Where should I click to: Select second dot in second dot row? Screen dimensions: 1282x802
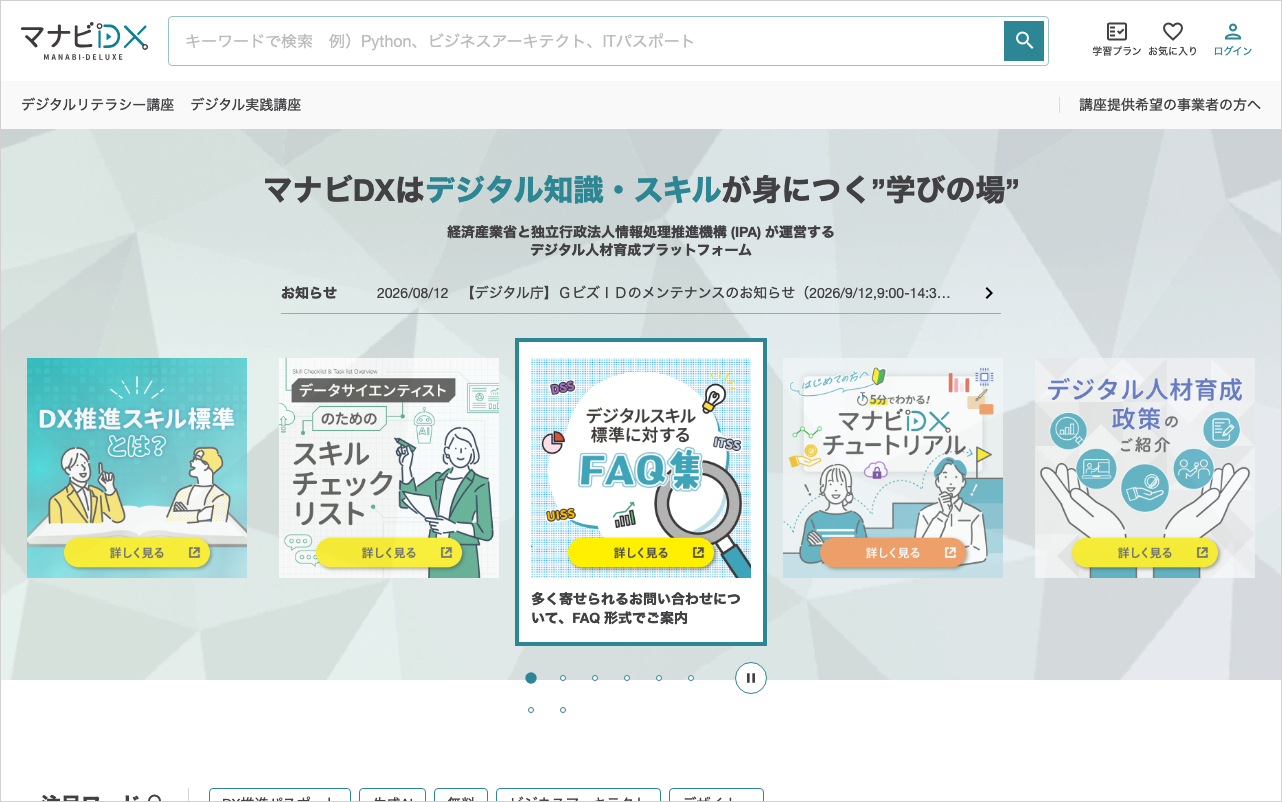[x=563, y=710]
